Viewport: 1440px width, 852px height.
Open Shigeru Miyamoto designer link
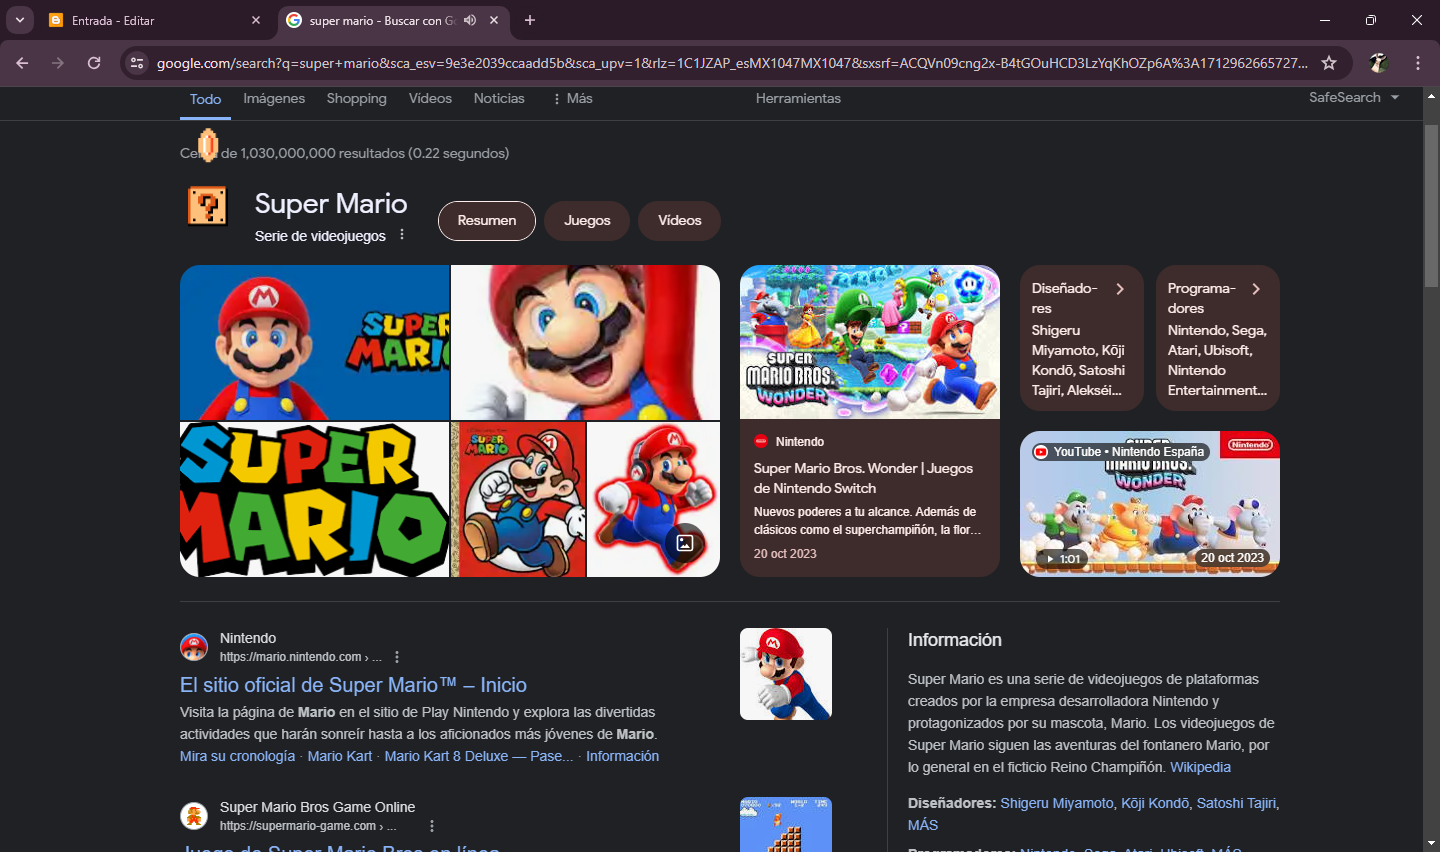(1057, 803)
